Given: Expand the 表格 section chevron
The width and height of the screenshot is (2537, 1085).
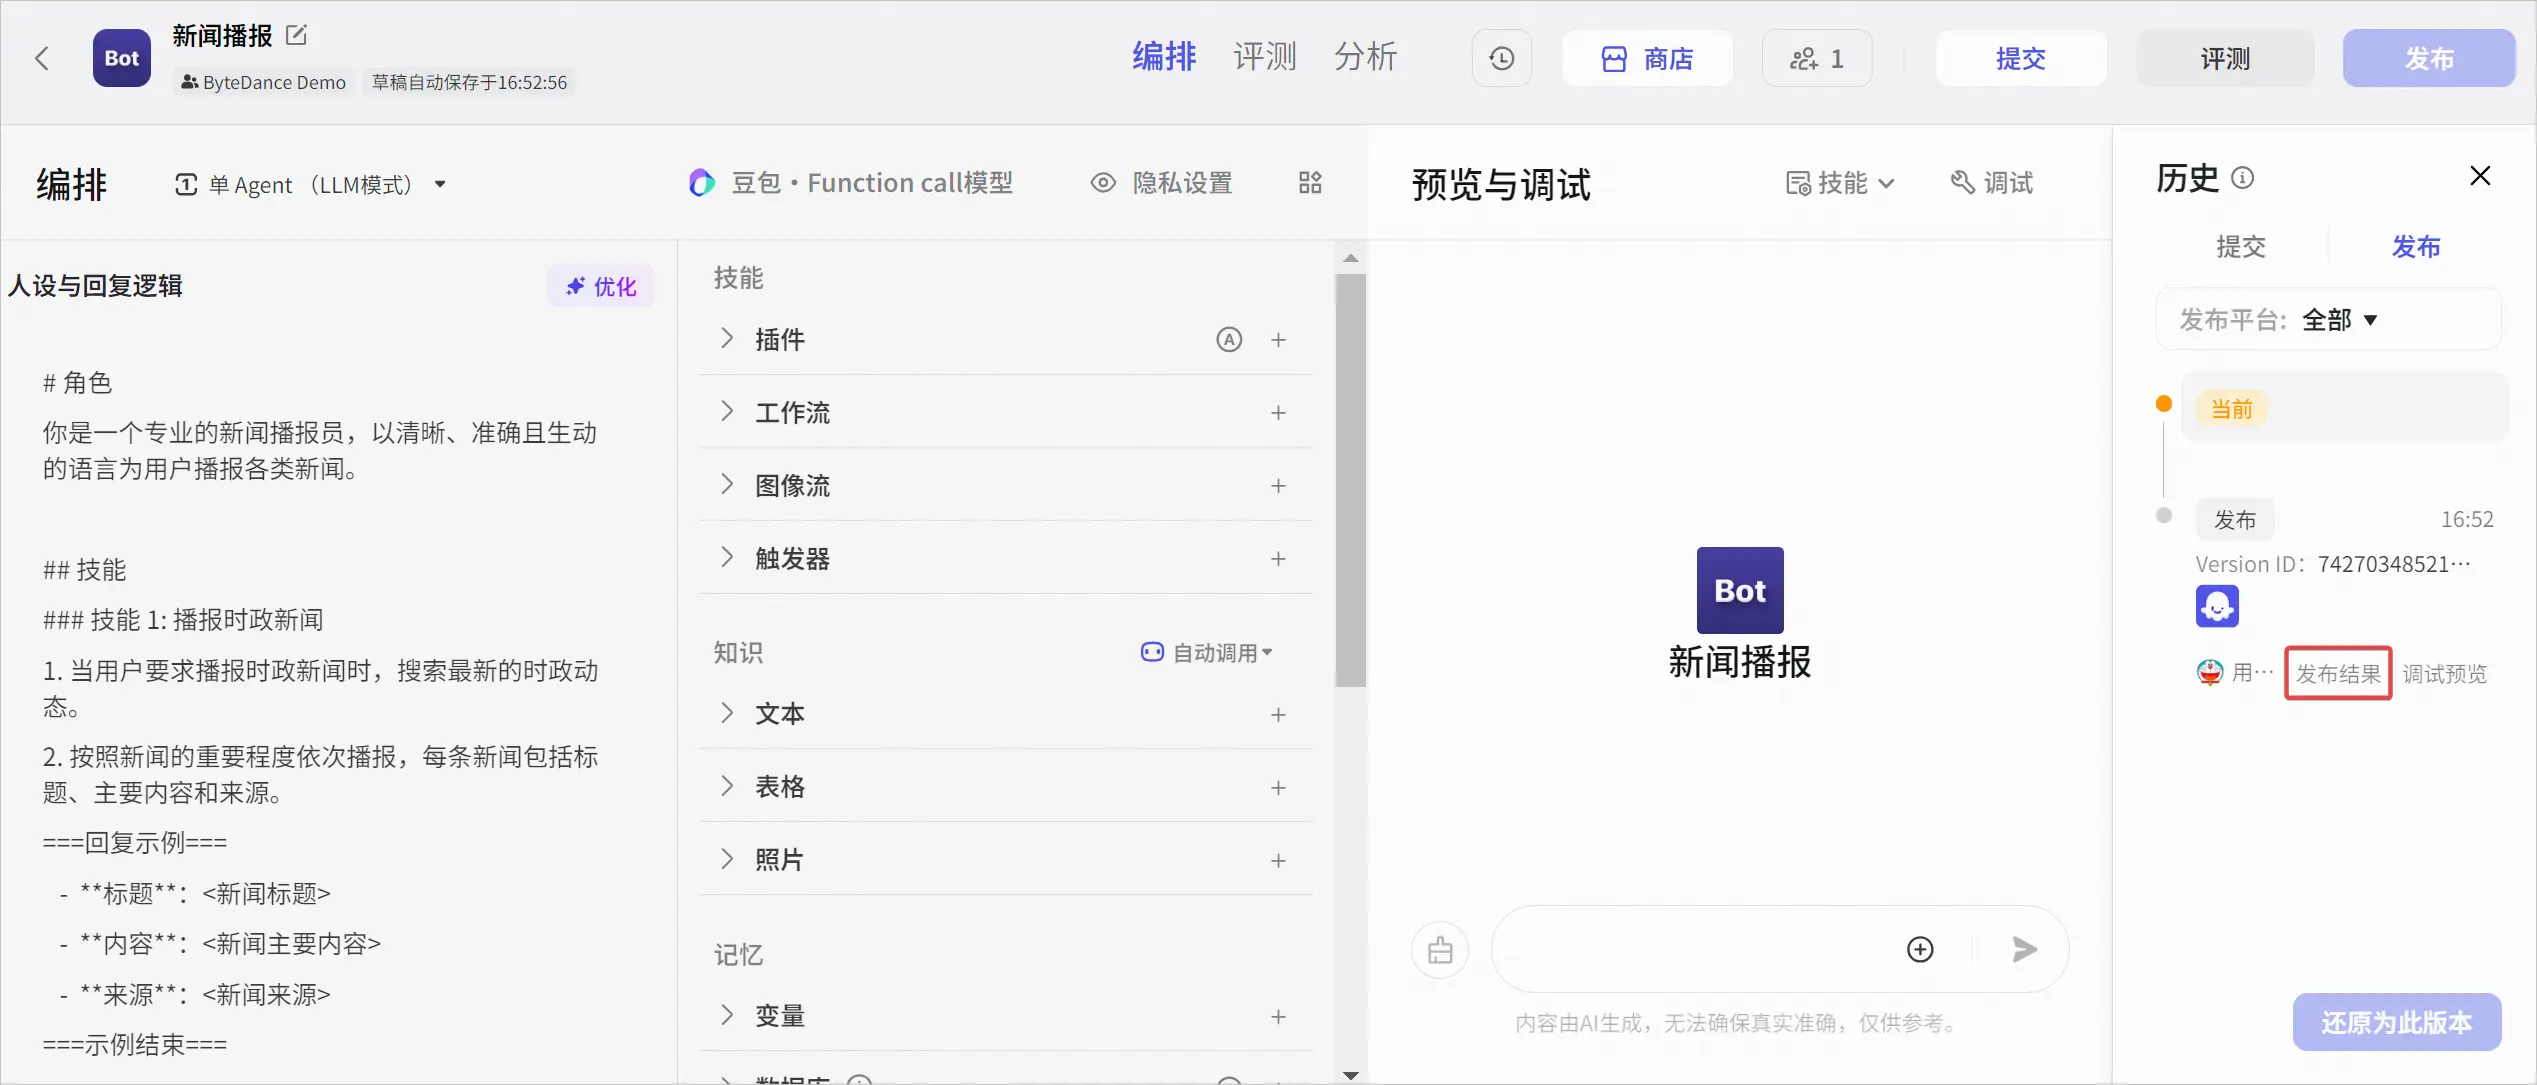Looking at the screenshot, I should tap(727, 786).
